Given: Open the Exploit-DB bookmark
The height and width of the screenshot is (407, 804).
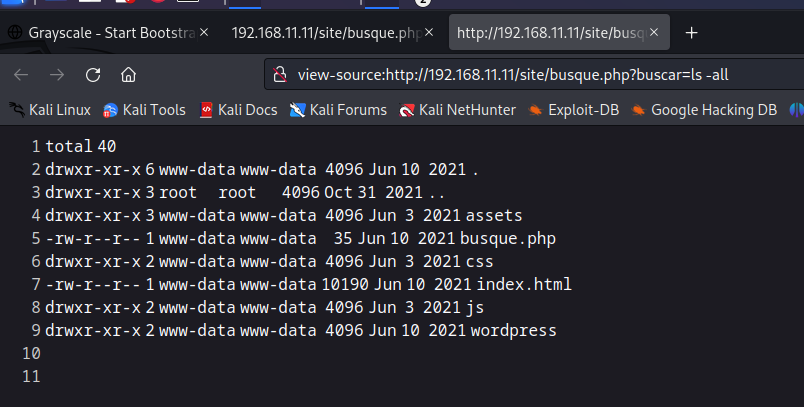Looking at the screenshot, I should coord(574,110).
